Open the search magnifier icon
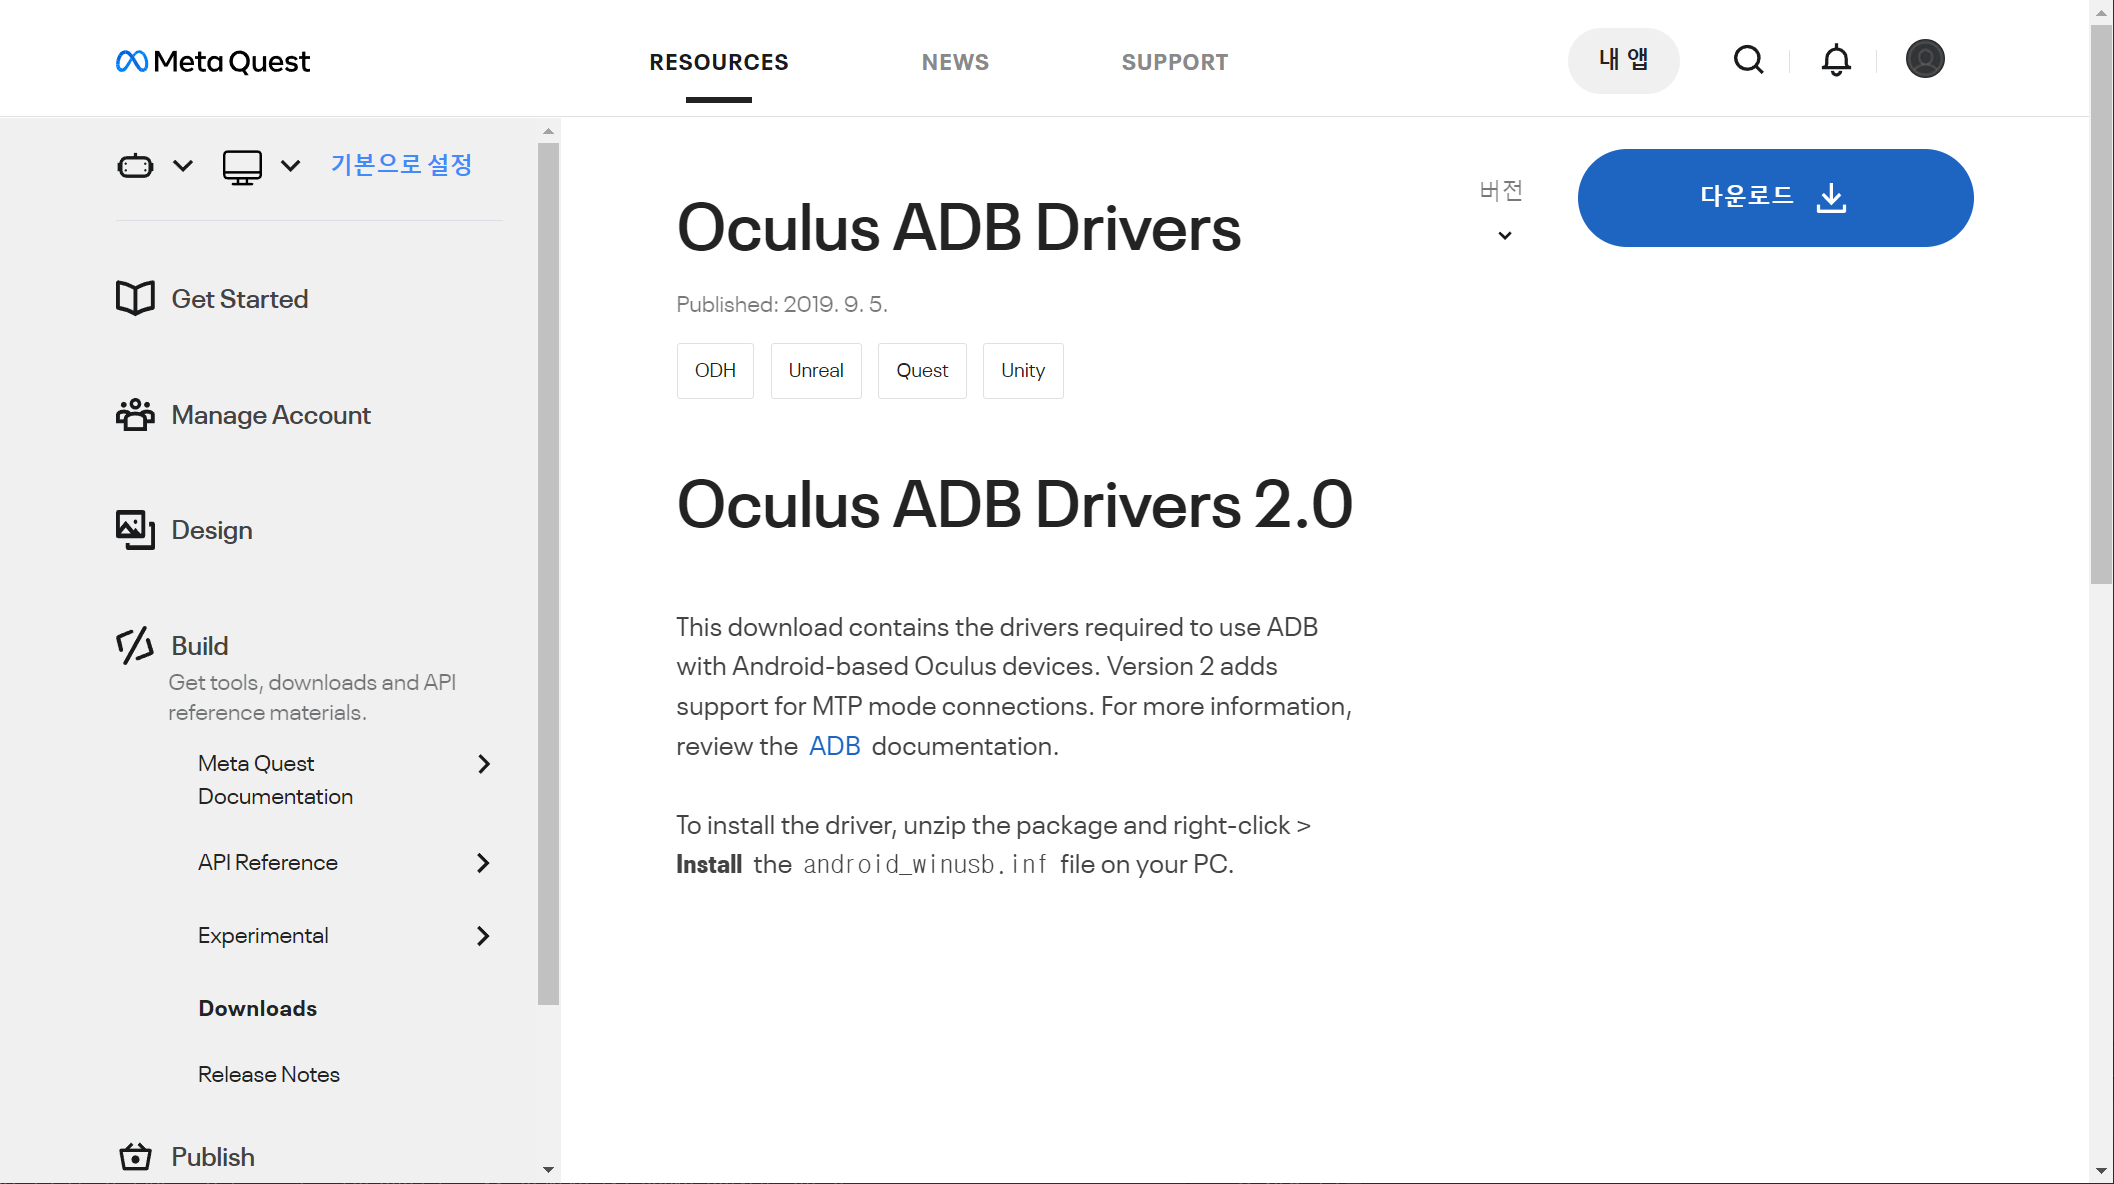2114x1184 pixels. (1748, 60)
